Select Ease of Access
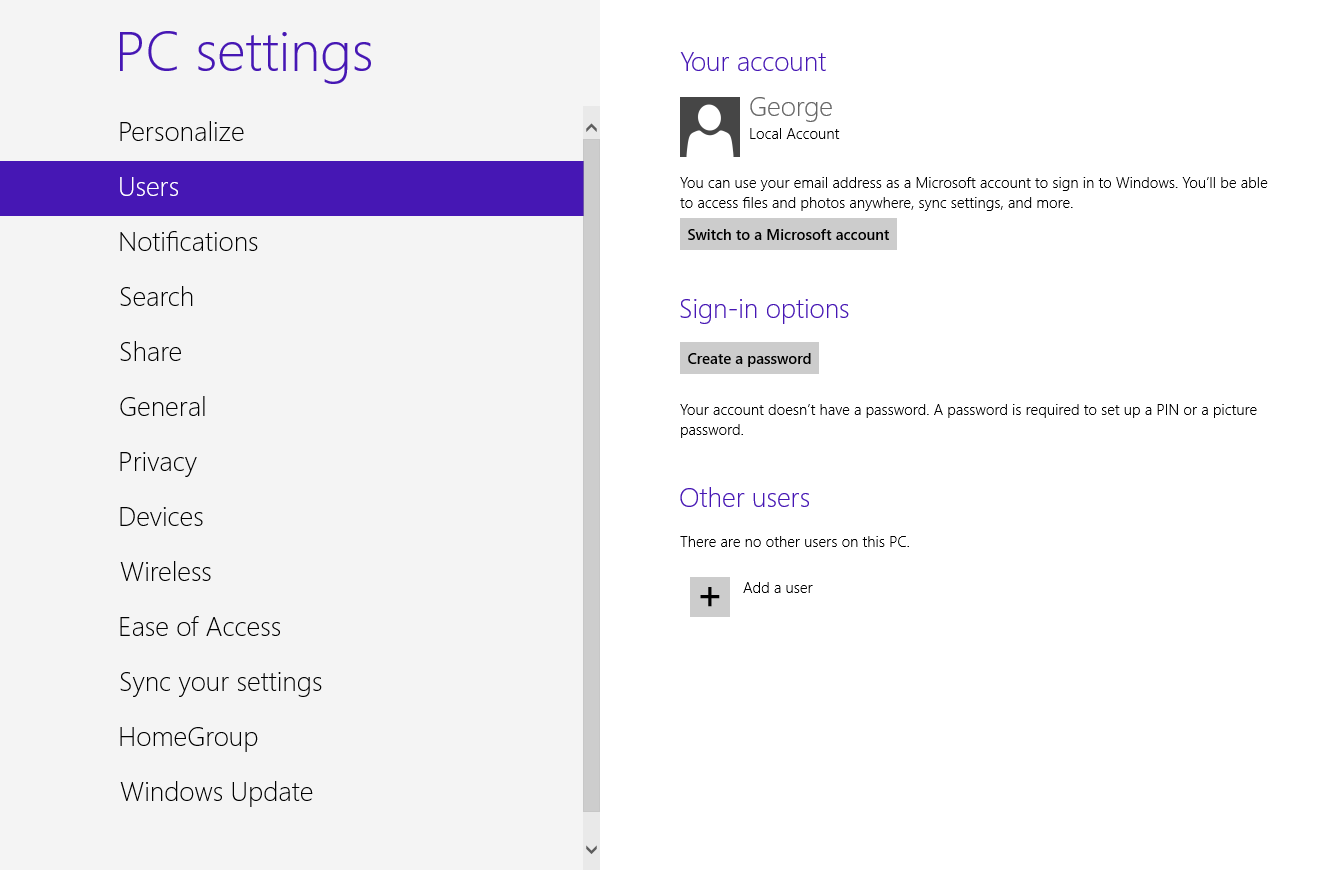1320x870 pixels. [292, 627]
